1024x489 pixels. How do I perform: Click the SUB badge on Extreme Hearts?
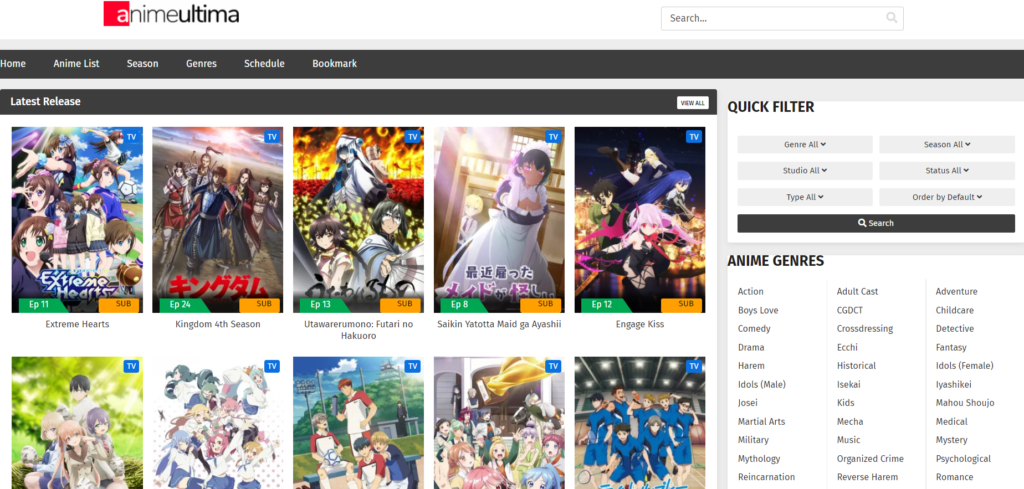click(119, 304)
